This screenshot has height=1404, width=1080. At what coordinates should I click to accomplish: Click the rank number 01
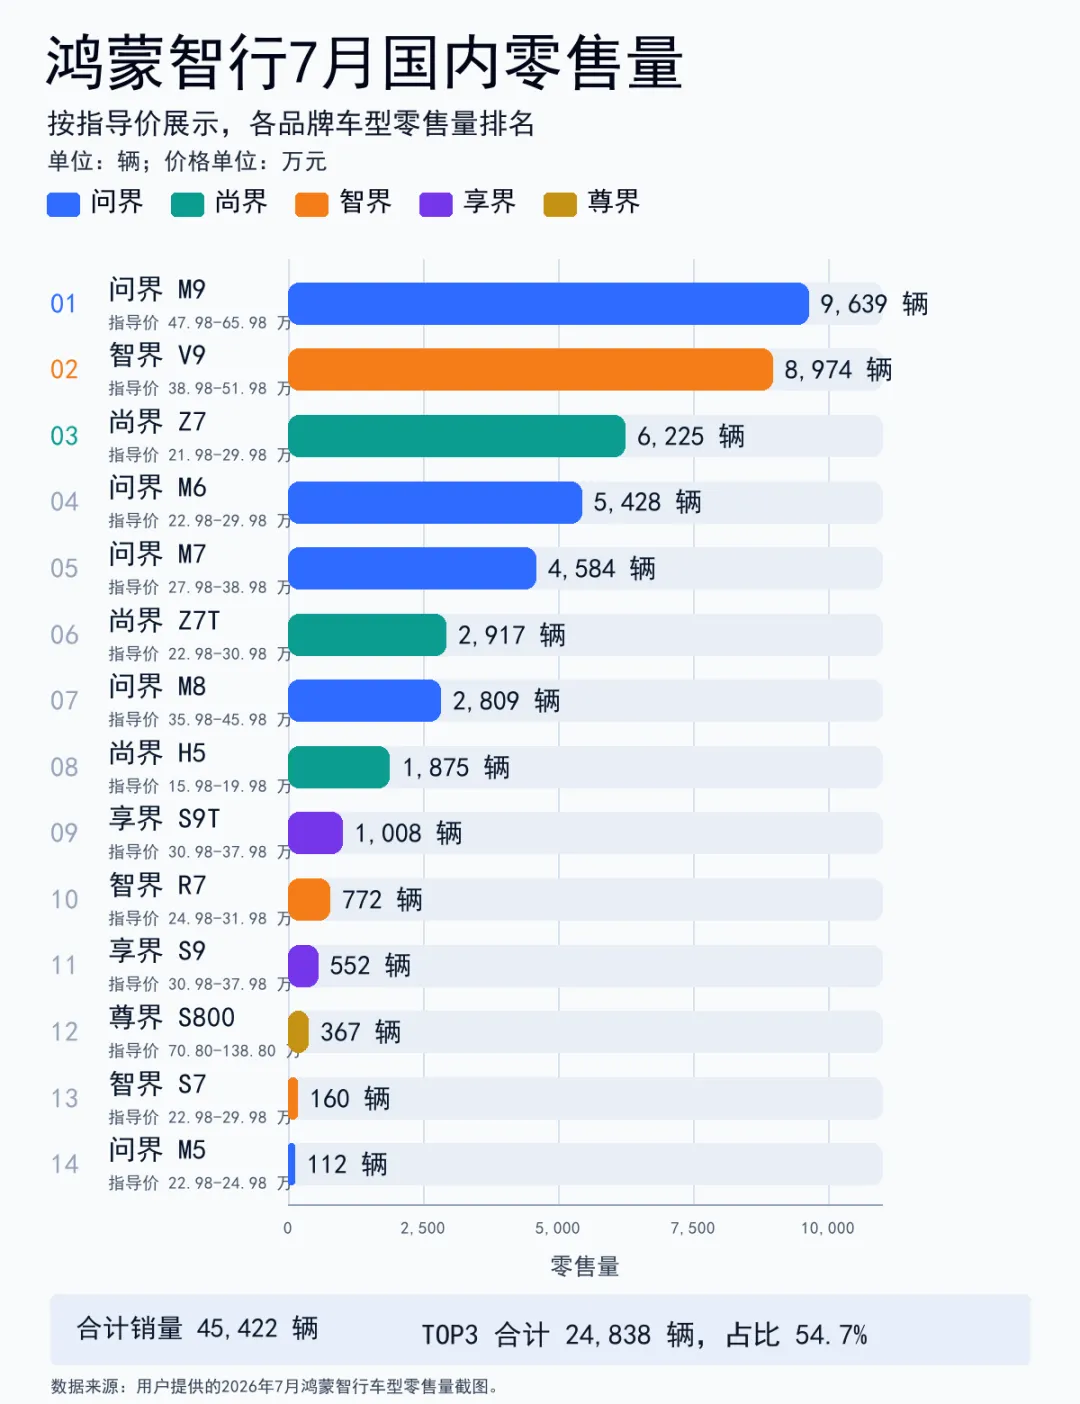point(64,304)
